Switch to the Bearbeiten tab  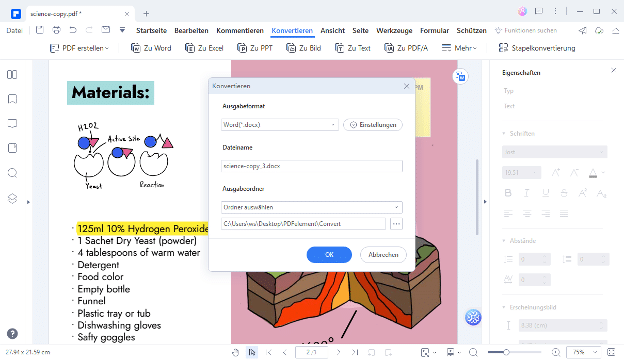click(191, 31)
